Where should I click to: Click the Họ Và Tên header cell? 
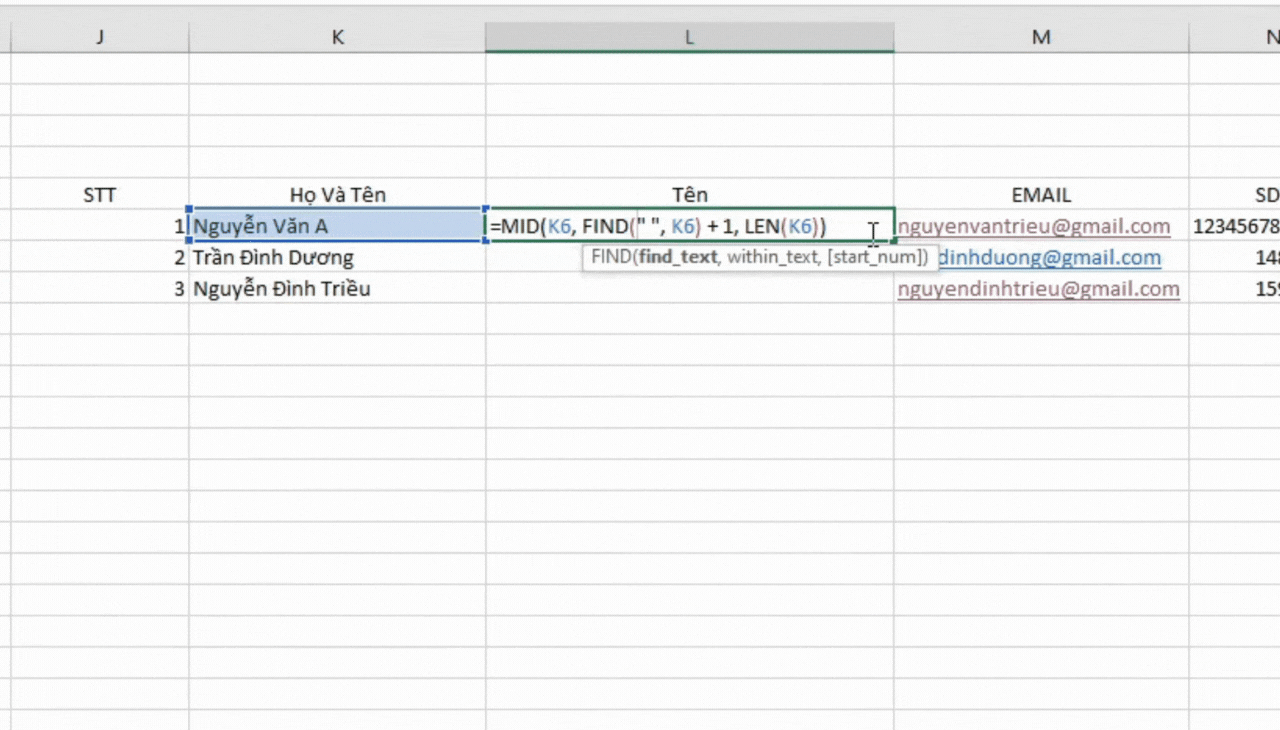point(337,195)
